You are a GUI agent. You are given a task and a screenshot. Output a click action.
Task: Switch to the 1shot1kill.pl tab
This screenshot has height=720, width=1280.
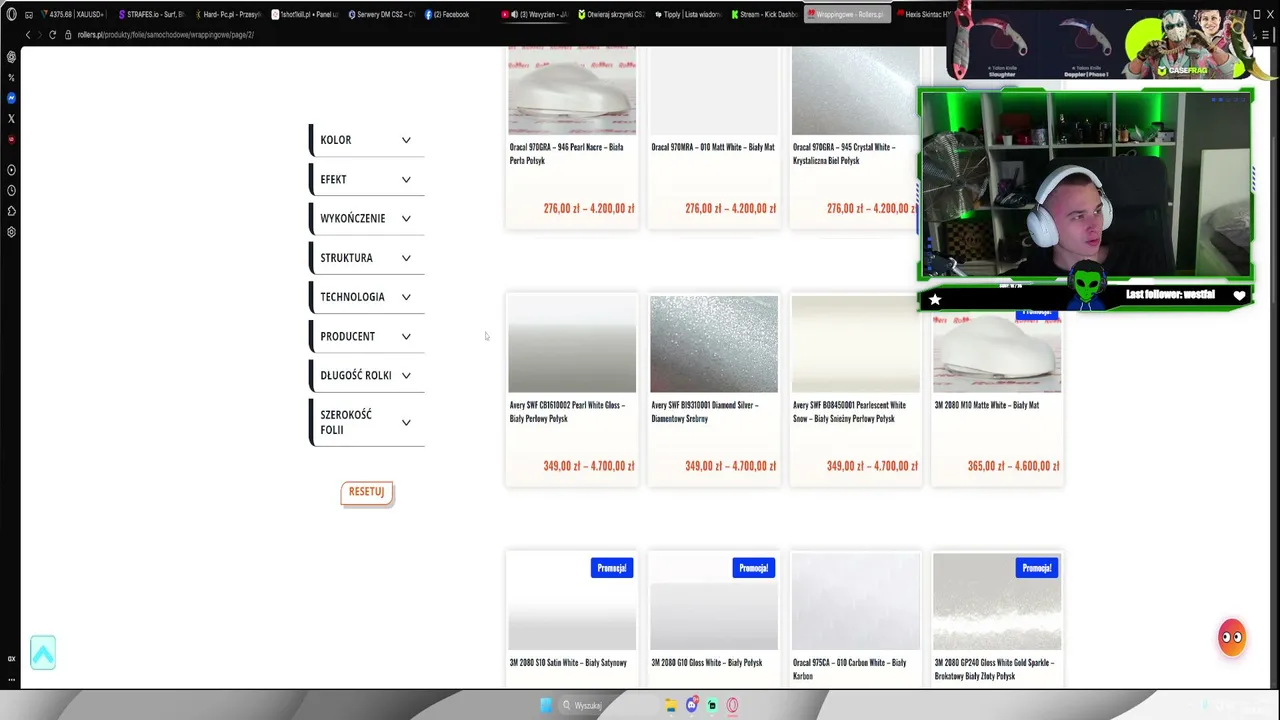coord(305,15)
